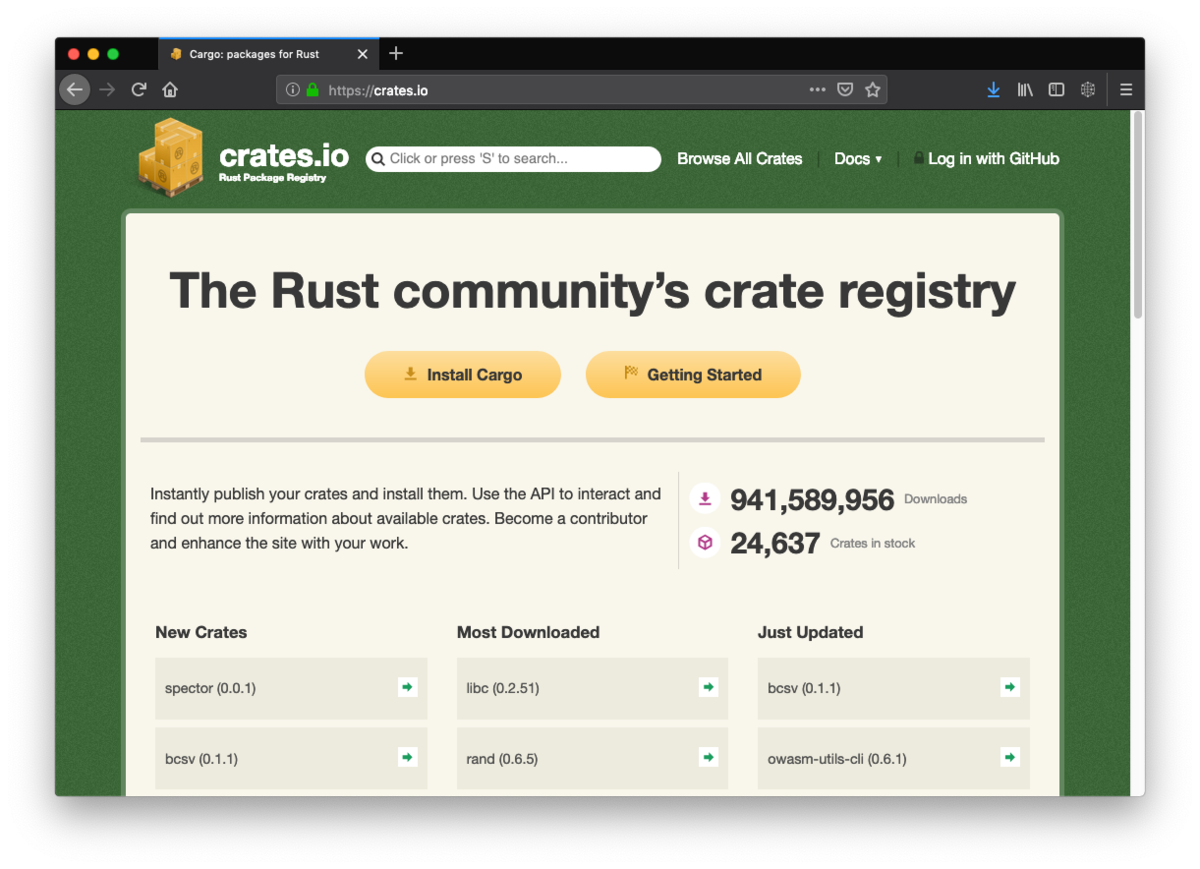Click the arrow on rand row
Viewport: 1200px width, 869px height.
[x=708, y=757]
